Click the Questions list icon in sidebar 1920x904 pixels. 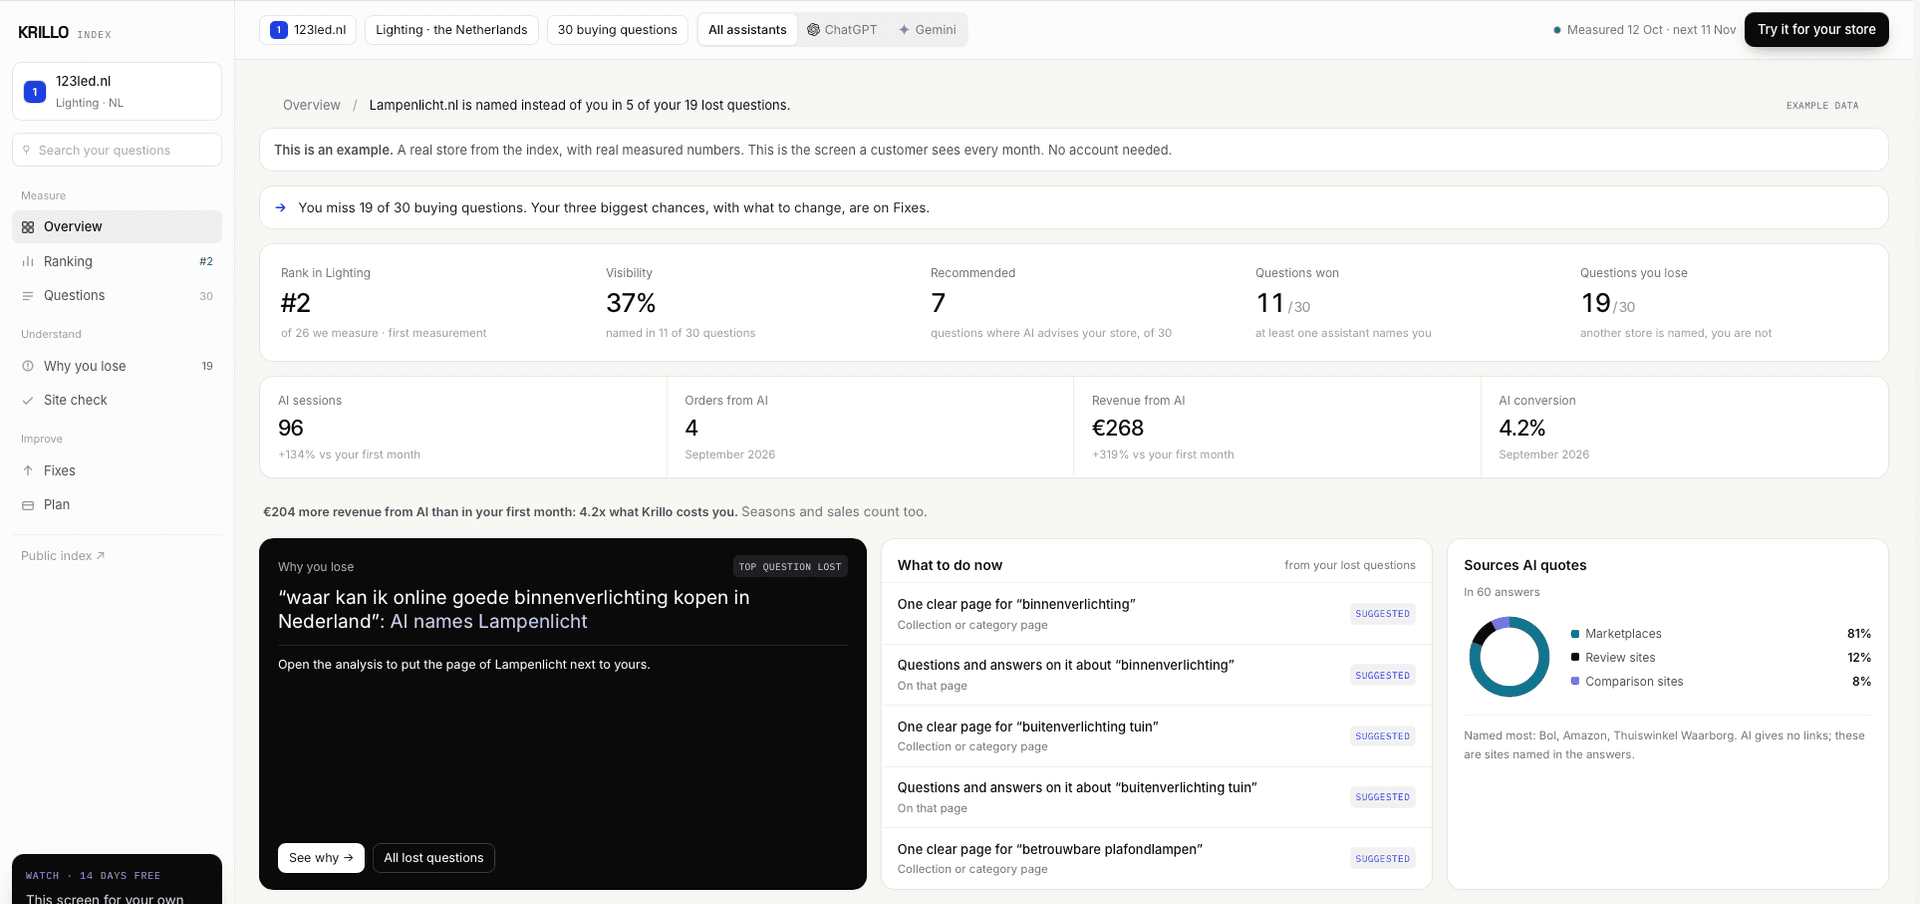[28, 296]
